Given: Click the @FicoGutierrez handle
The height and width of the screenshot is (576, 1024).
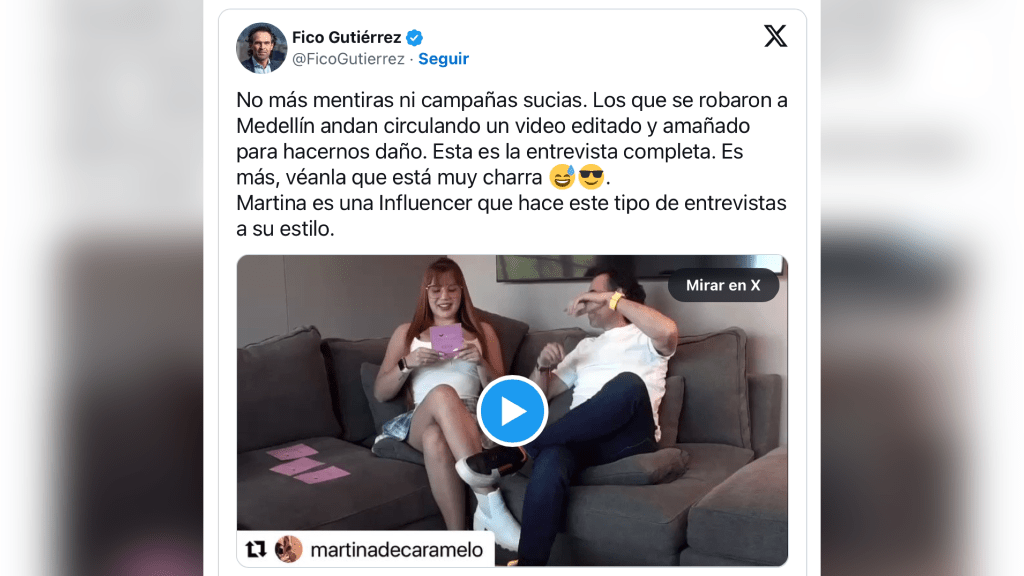Looking at the screenshot, I should 348,59.
